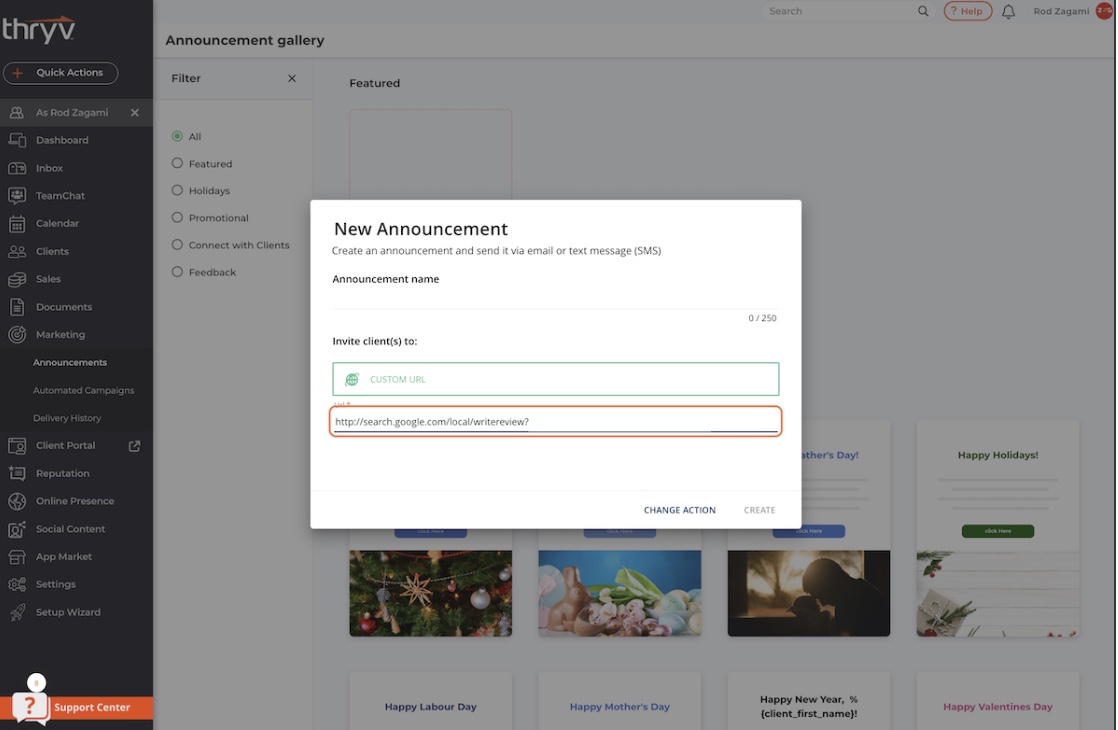
Task: Click the Help button
Action: point(968,11)
